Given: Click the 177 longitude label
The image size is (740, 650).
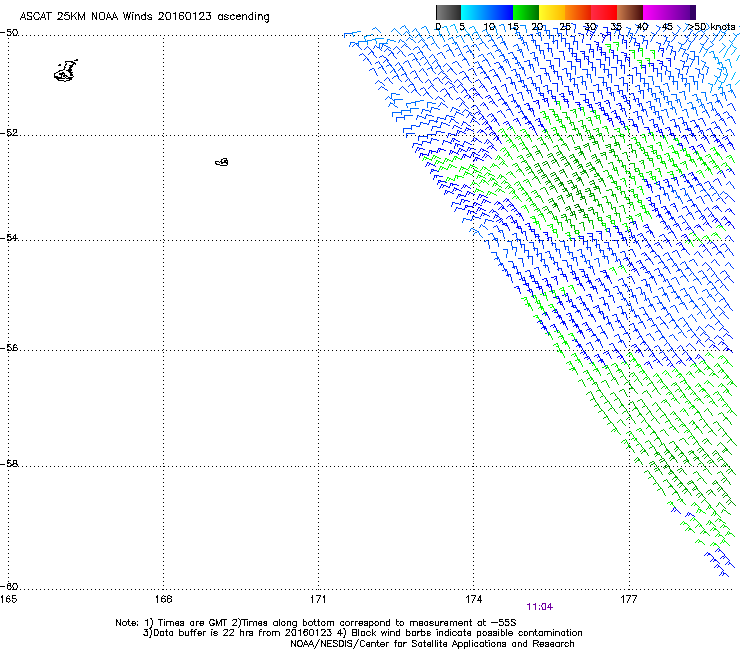Looking at the screenshot, I should [629, 599].
